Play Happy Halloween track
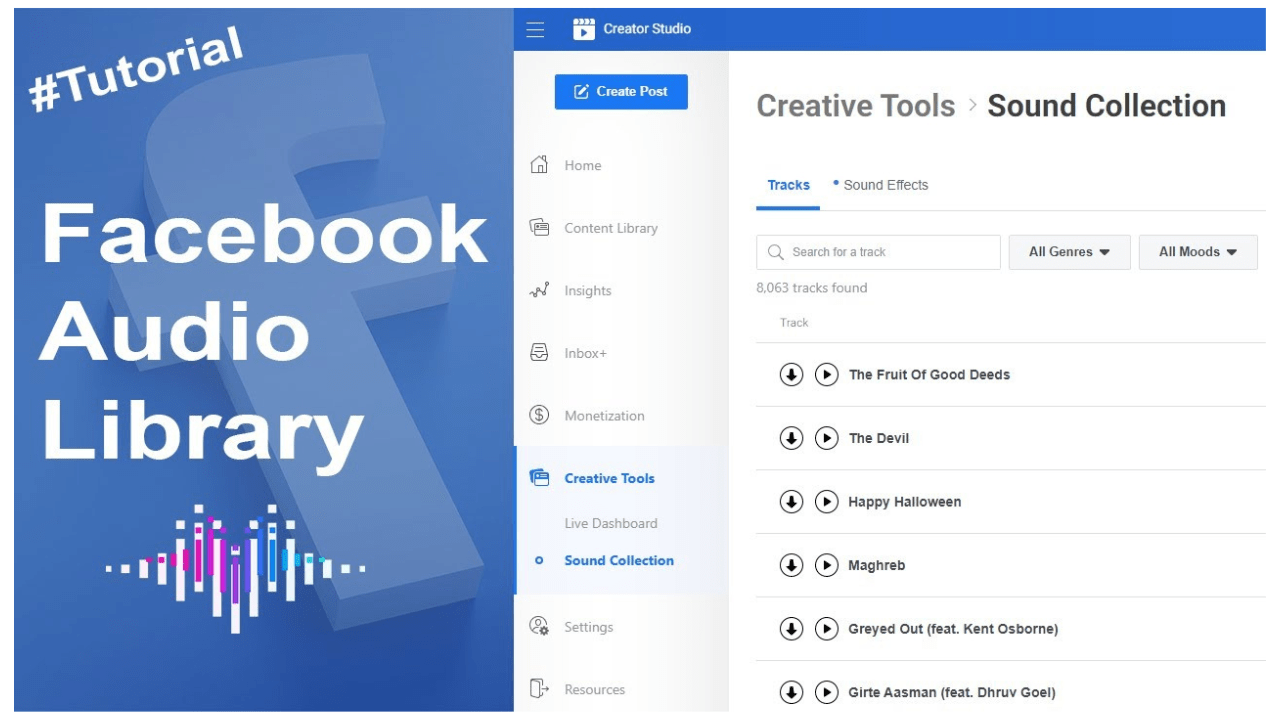This screenshot has height=720, width=1280. [826, 501]
